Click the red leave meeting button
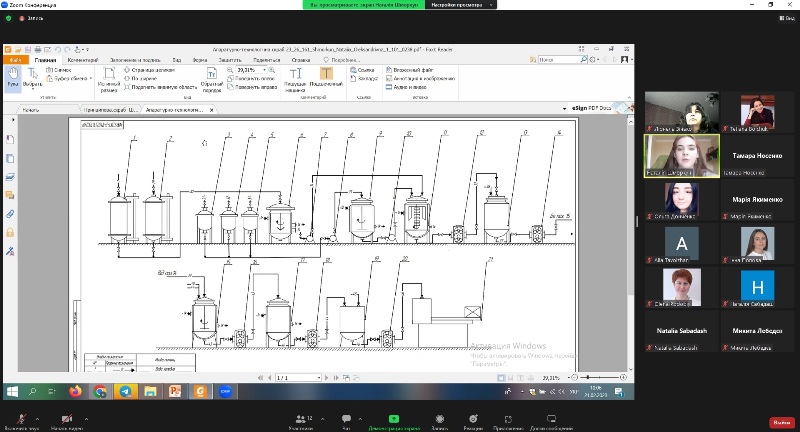This screenshot has width=800, height=432. click(x=781, y=422)
